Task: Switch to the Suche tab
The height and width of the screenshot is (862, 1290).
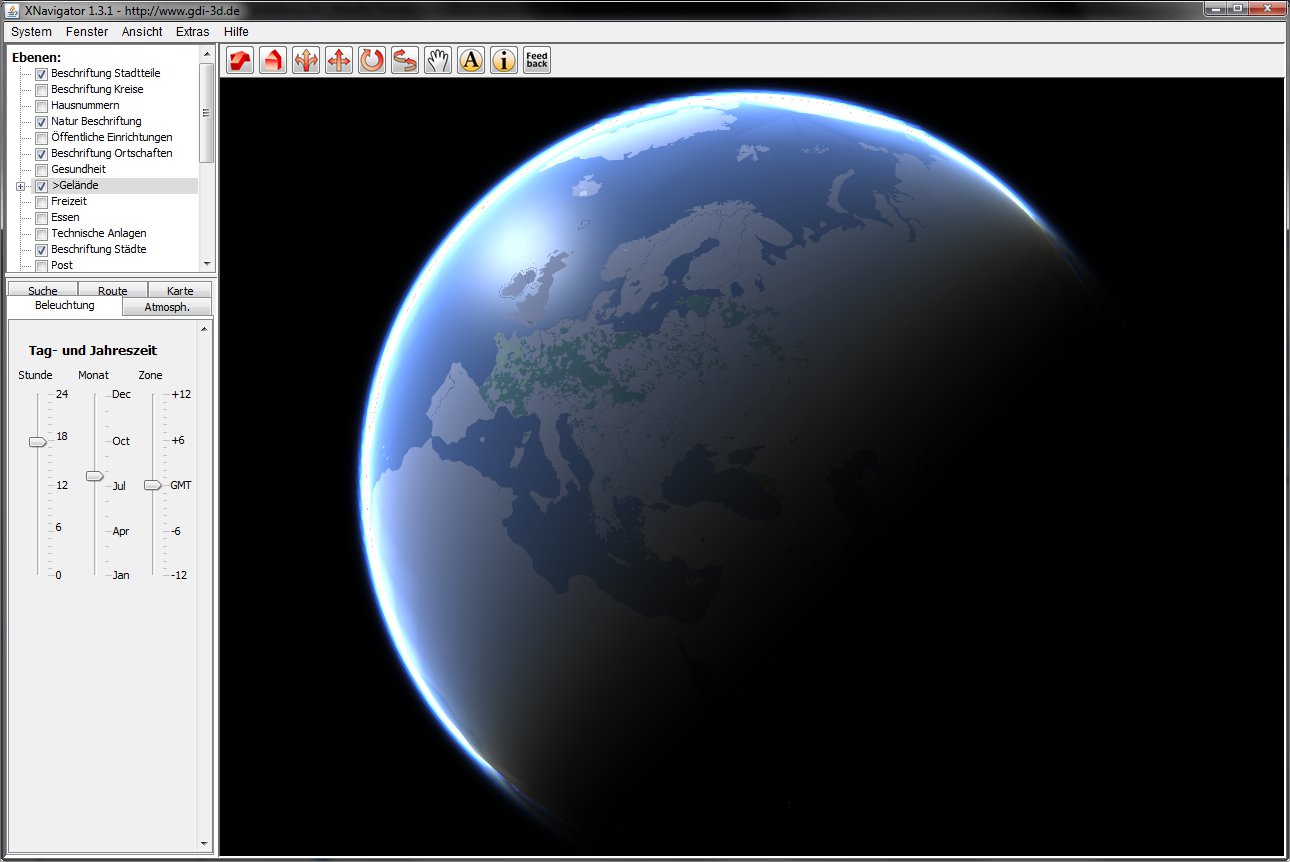Action: click(x=43, y=290)
